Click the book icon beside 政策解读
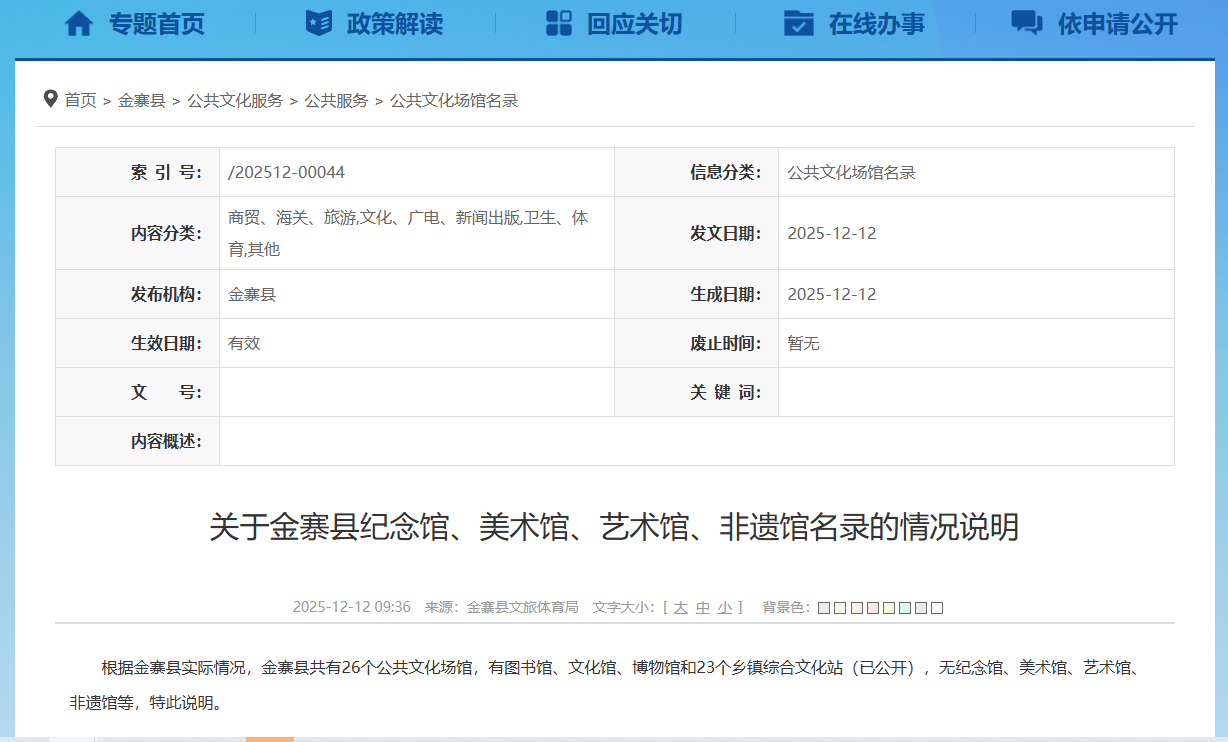Image resolution: width=1228 pixels, height=742 pixels. (319, 24)
